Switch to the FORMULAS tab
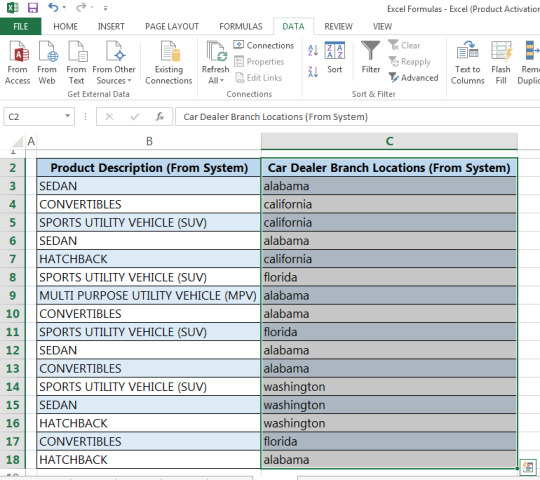540x480 pixels. click(x=241, y=27)
